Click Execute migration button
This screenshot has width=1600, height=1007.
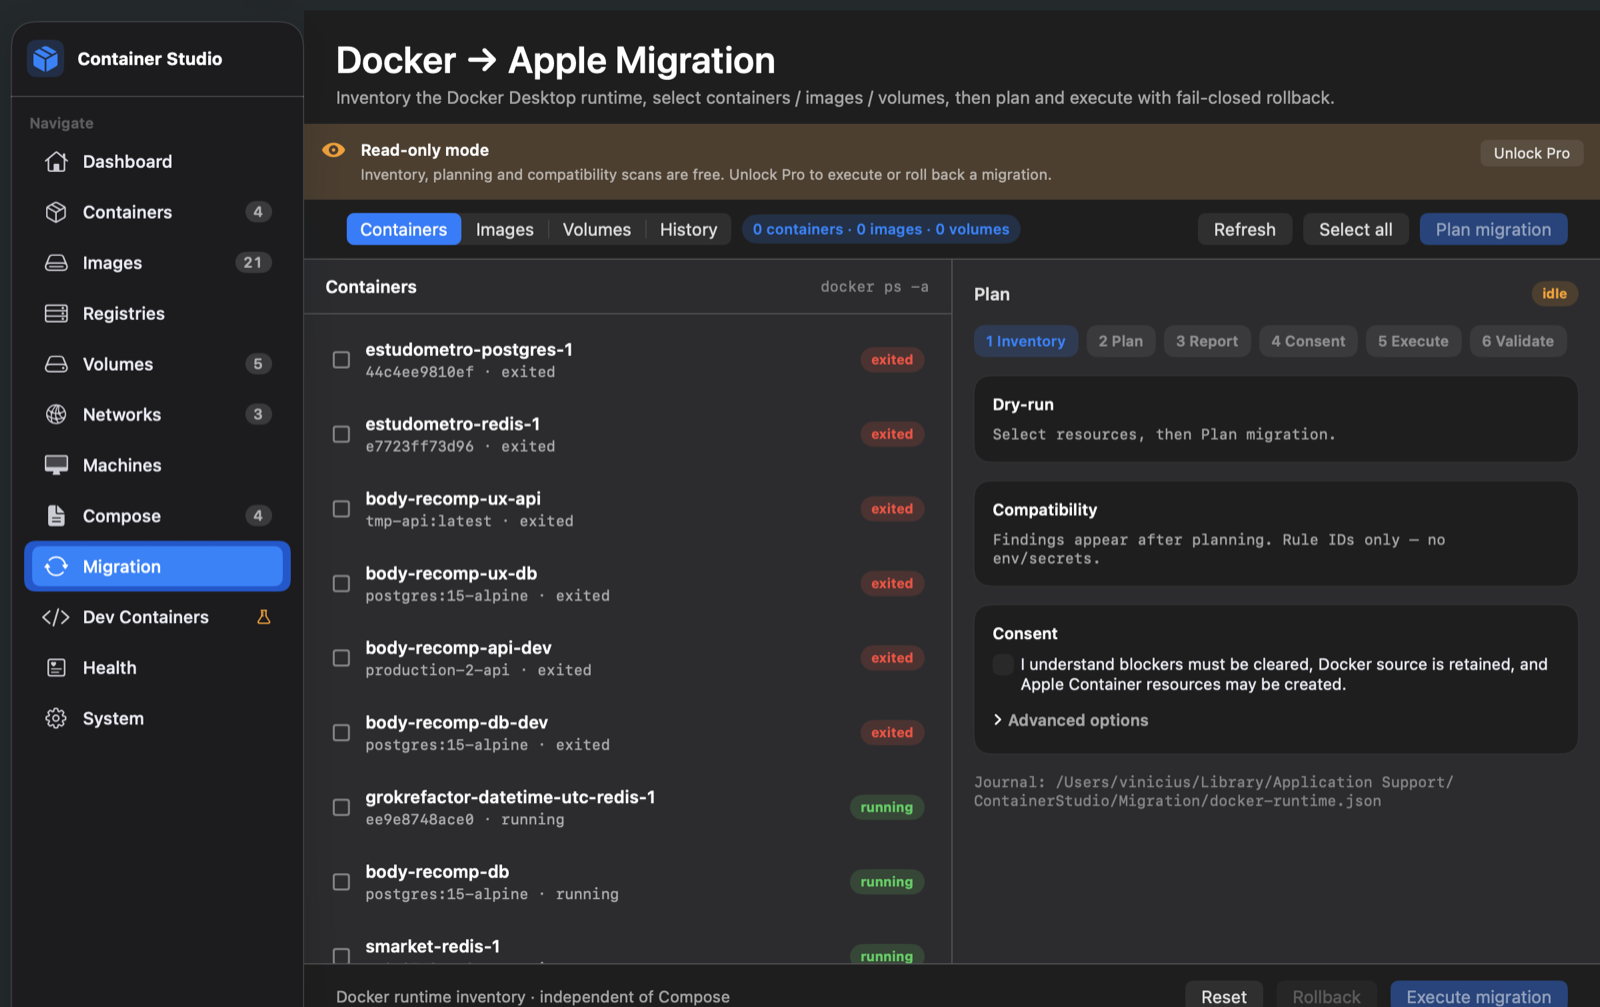pos(1479,995)
